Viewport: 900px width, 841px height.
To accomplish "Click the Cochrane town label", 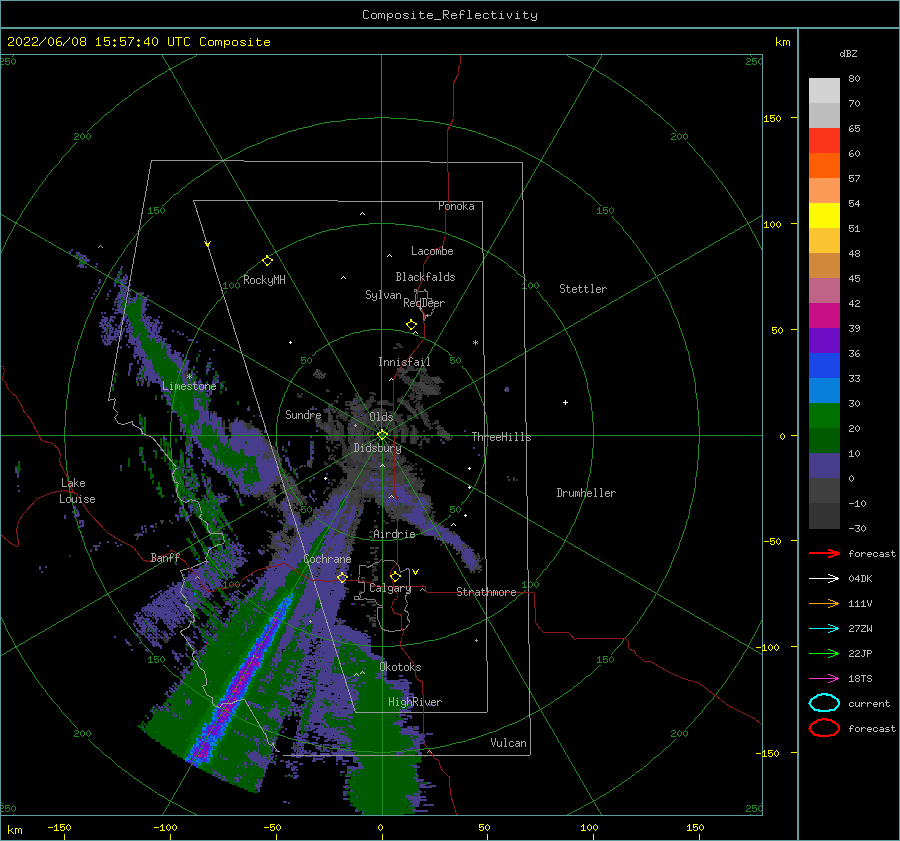I will 327,559.
